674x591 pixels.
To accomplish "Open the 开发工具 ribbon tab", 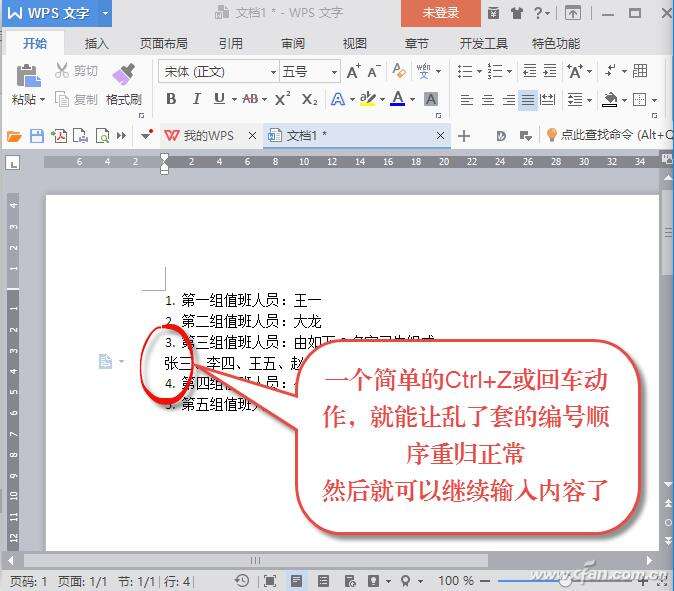I will [484, 43].
